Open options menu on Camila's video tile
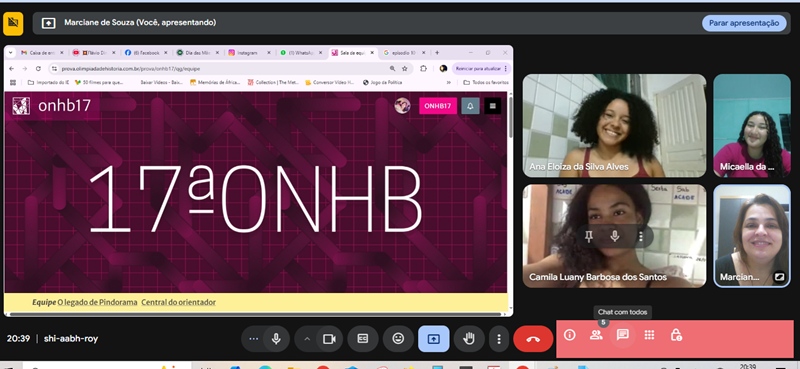This screenshot has width=800, height=369. [x=641, y=236]
